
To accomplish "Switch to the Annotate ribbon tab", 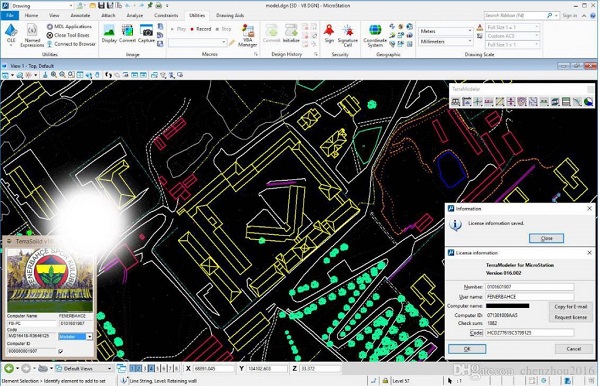I will coord(80,15).
